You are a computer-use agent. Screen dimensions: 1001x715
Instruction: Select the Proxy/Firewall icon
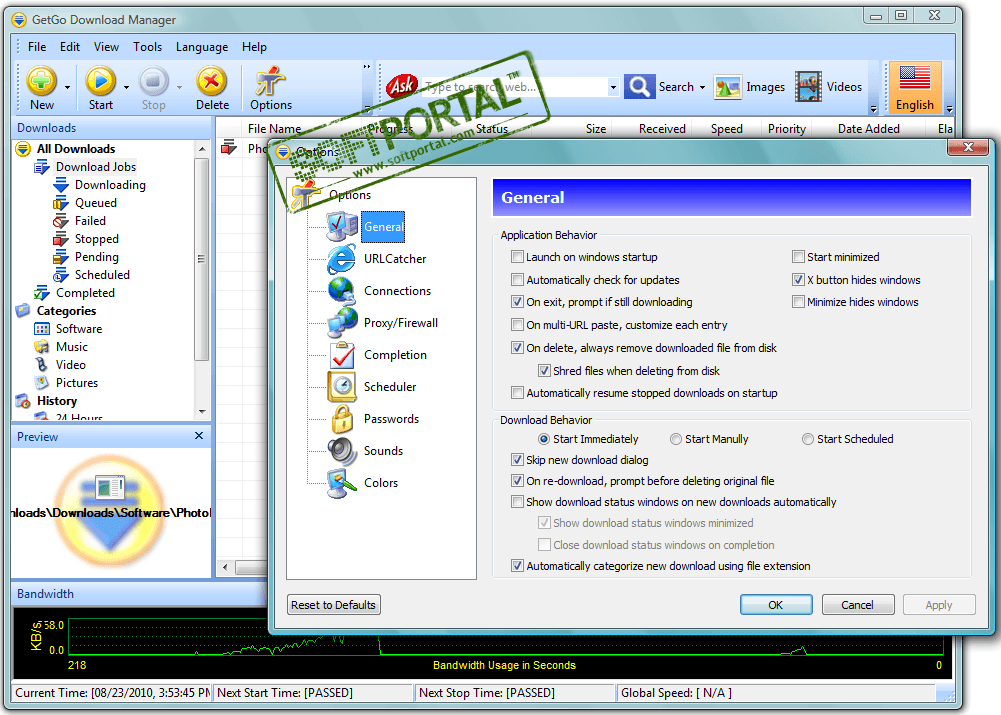[342, 322]
